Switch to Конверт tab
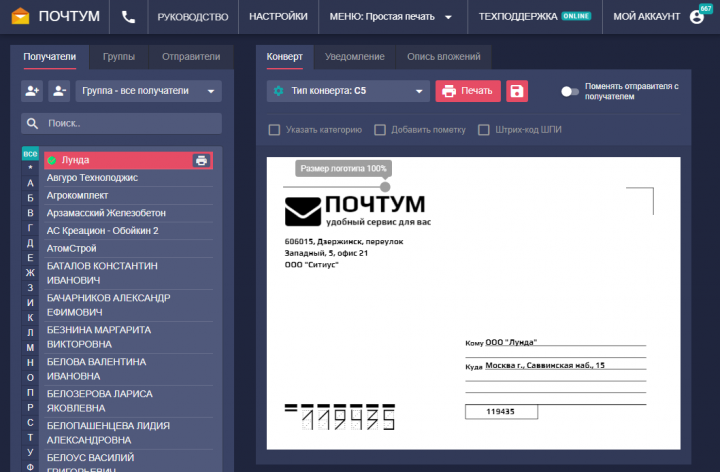 point(285,57)
